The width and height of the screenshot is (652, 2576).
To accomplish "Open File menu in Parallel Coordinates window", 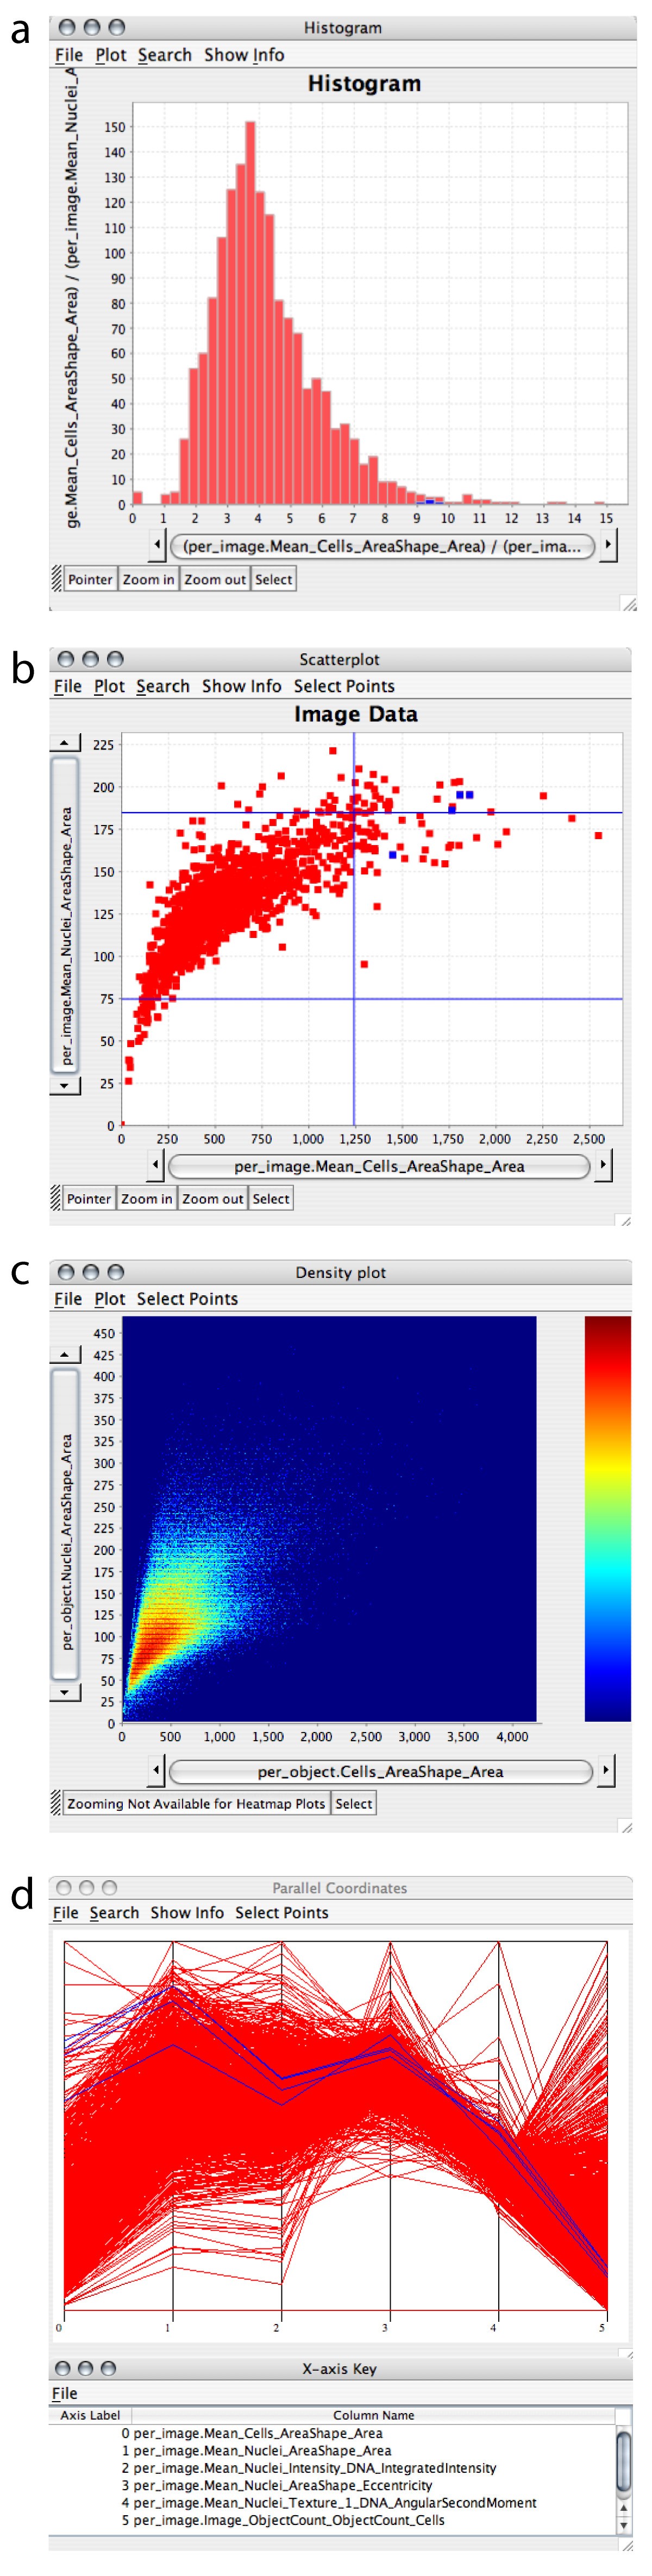I will click(66, 1912).
